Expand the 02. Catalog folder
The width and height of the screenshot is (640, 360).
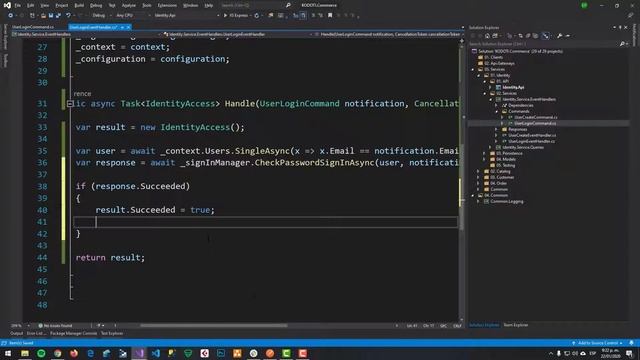point(479,171)
